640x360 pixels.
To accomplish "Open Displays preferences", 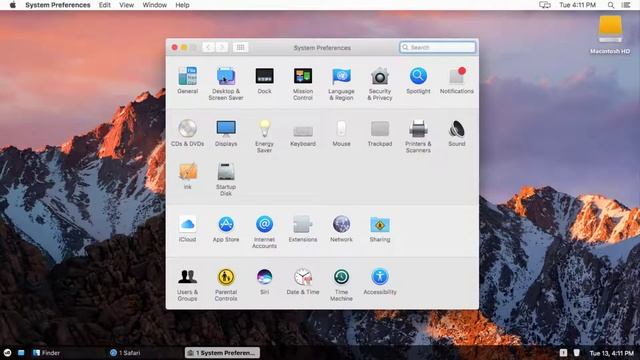I will [x=226, y=133].
